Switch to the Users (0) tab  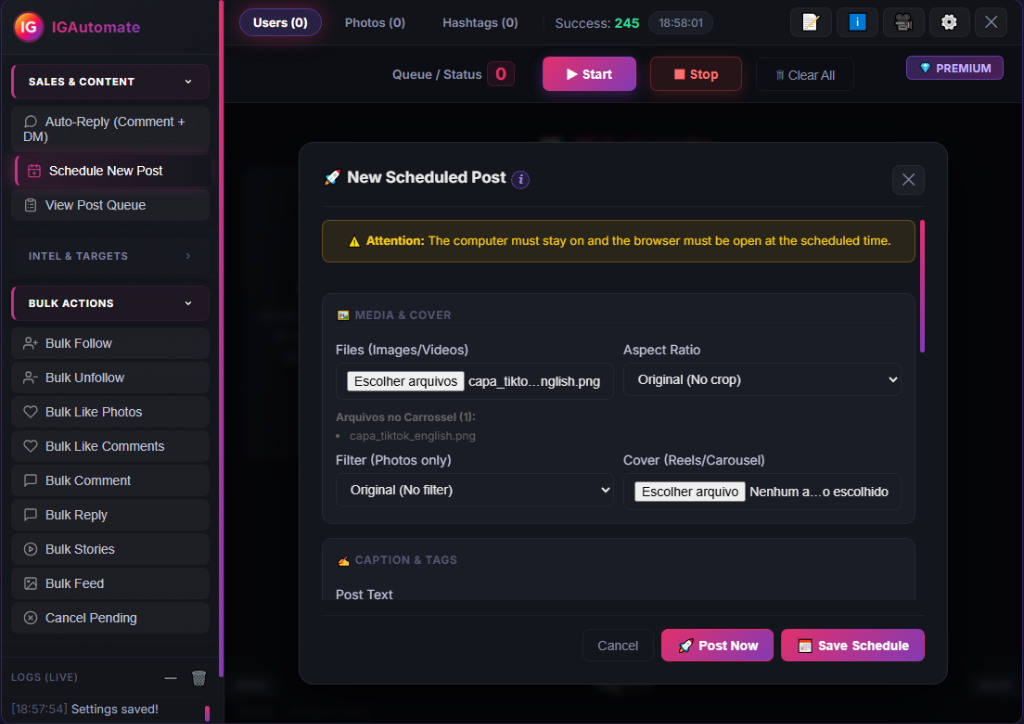coord(280,23)
